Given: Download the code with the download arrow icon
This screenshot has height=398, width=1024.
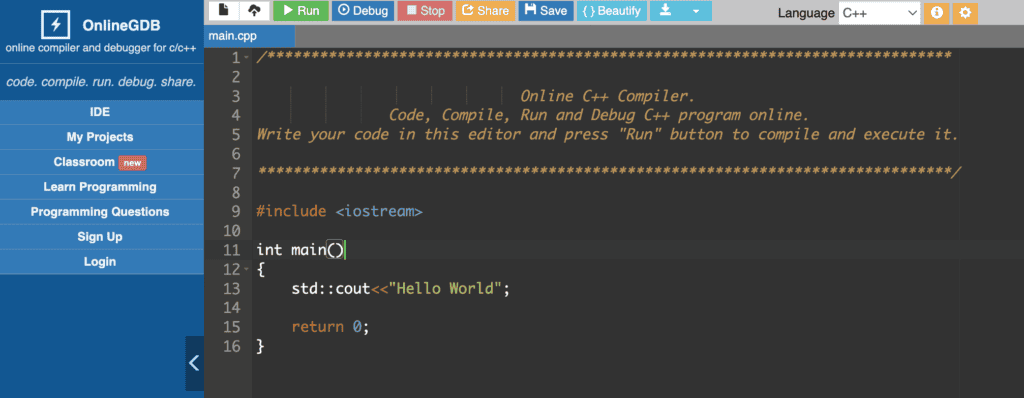Looking at the screenshot, I should [x=665, y=10].
